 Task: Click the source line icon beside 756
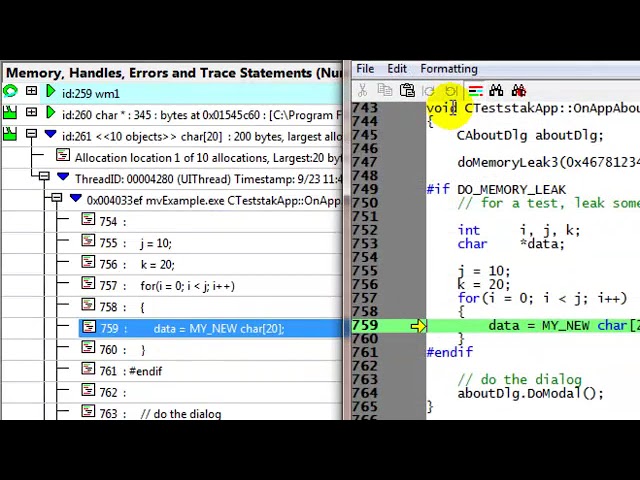[88, 262]
